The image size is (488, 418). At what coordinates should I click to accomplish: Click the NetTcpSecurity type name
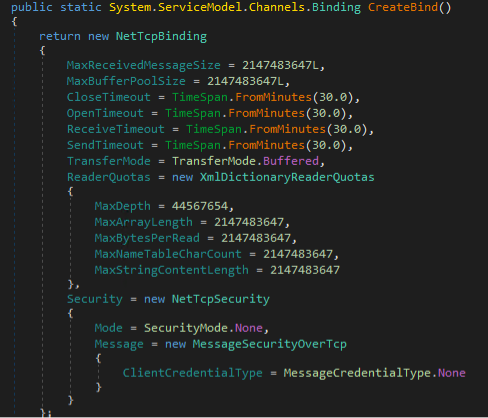(221, 299)
